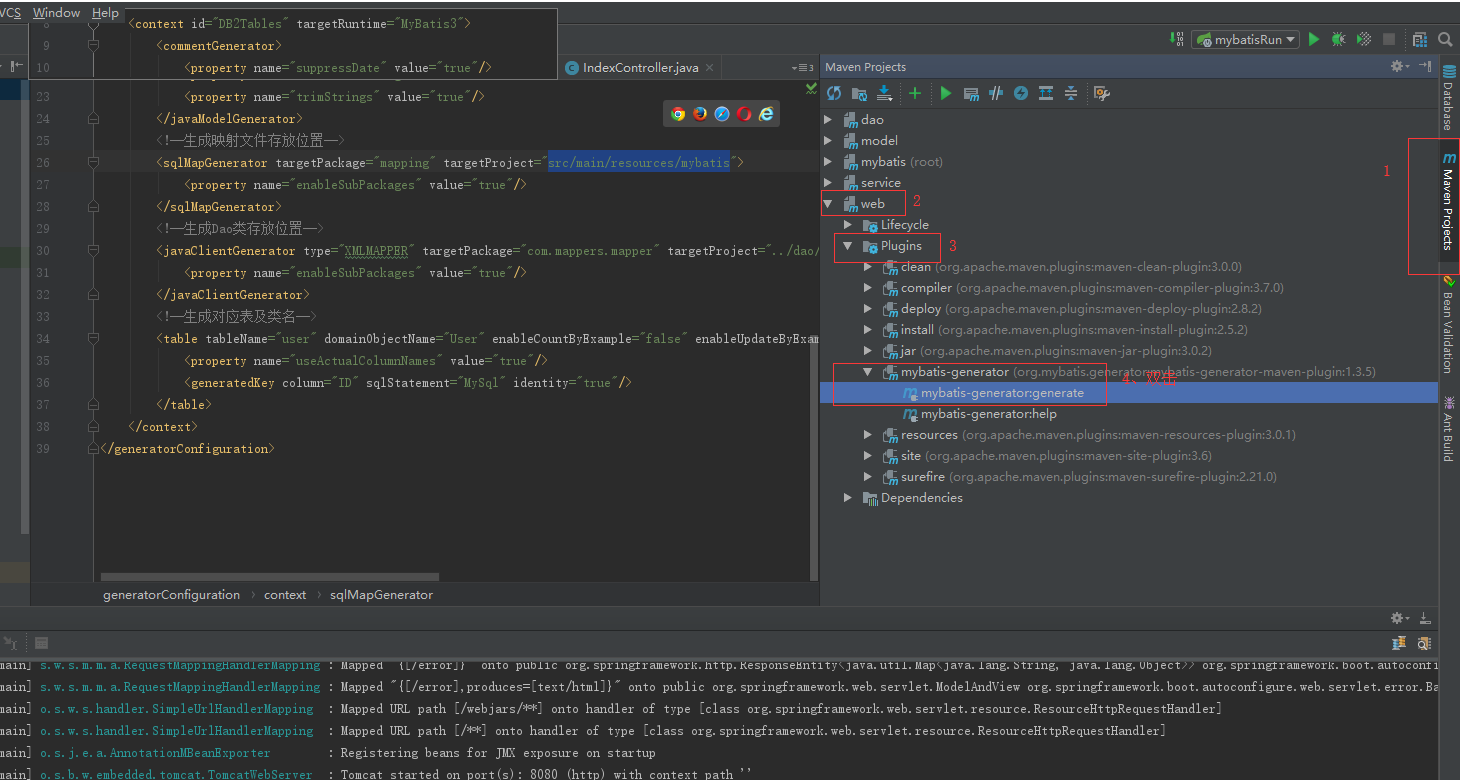Open in Opera browser icon
The image size is (1460, 780).
[x=744, y=114]
